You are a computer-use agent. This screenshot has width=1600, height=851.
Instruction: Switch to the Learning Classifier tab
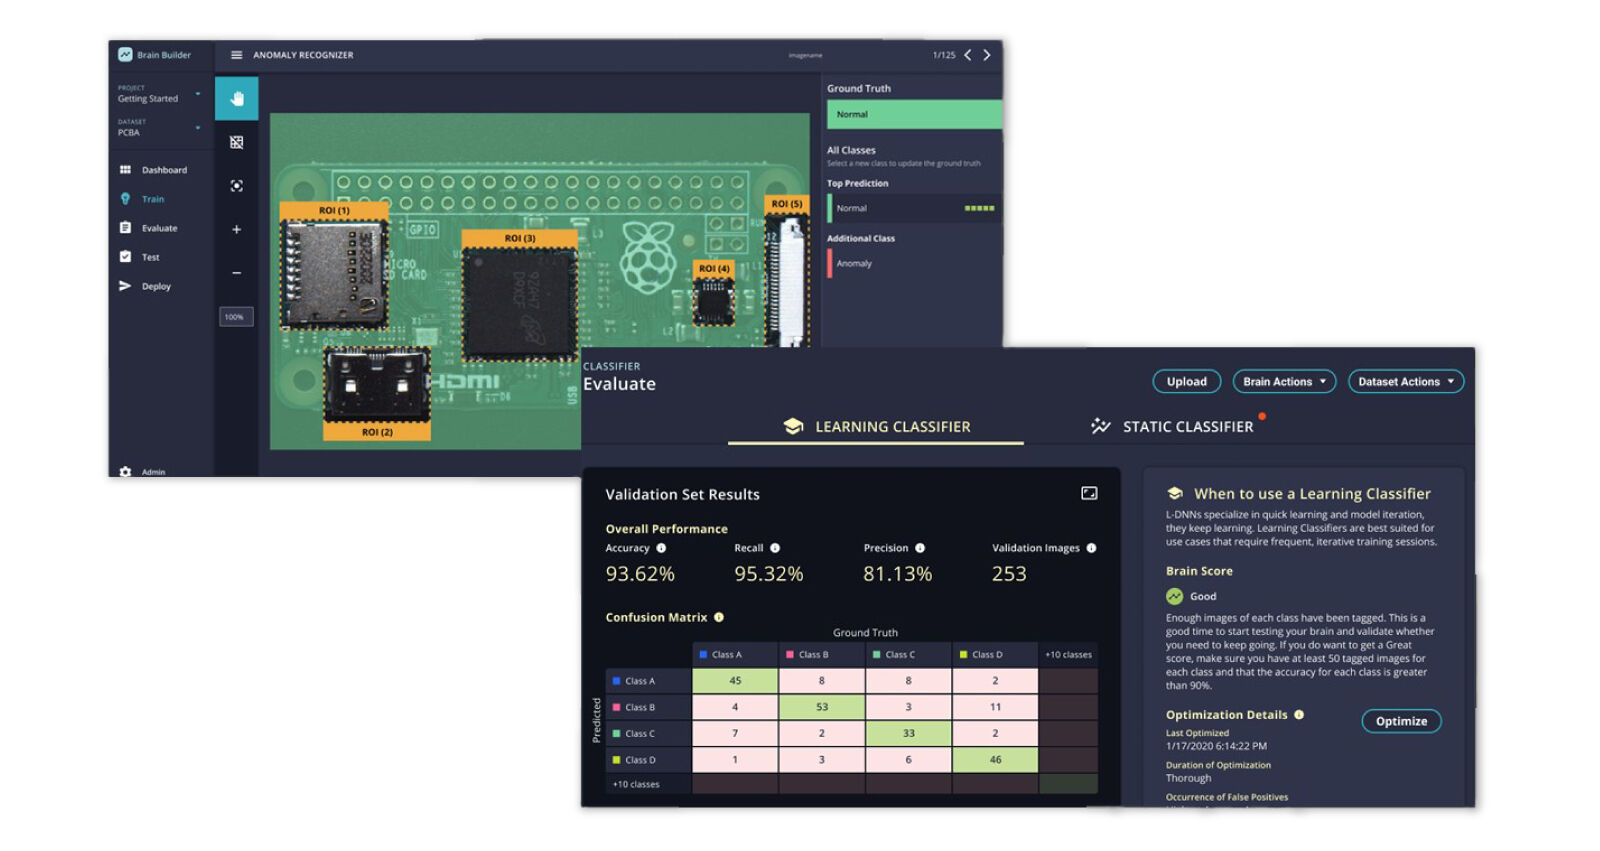[x=876, y=427]
